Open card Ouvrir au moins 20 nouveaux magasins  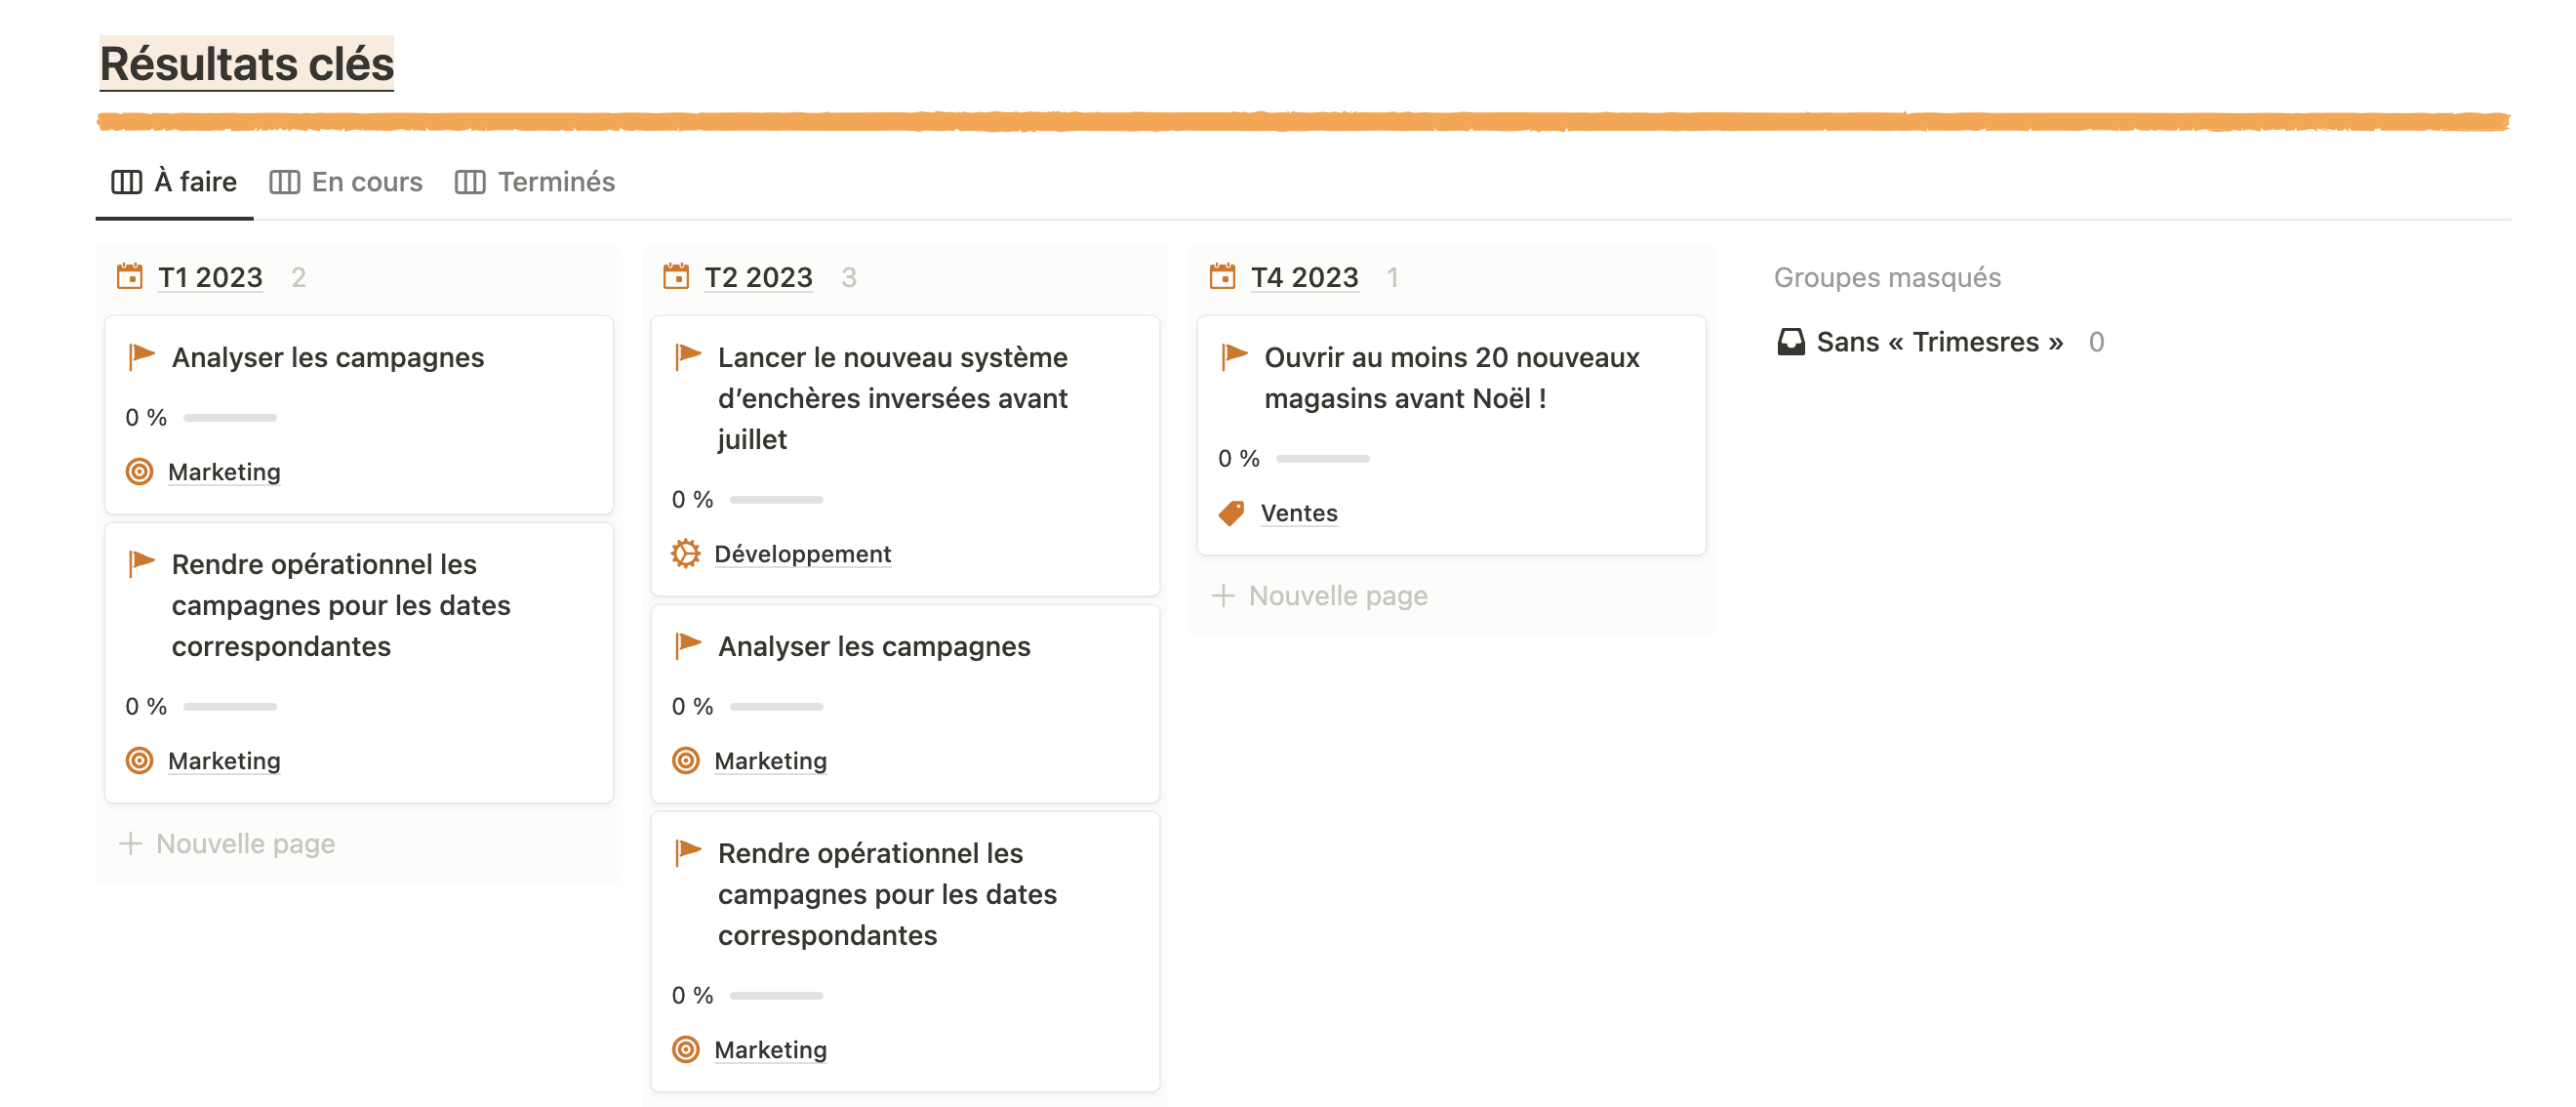1451,377
